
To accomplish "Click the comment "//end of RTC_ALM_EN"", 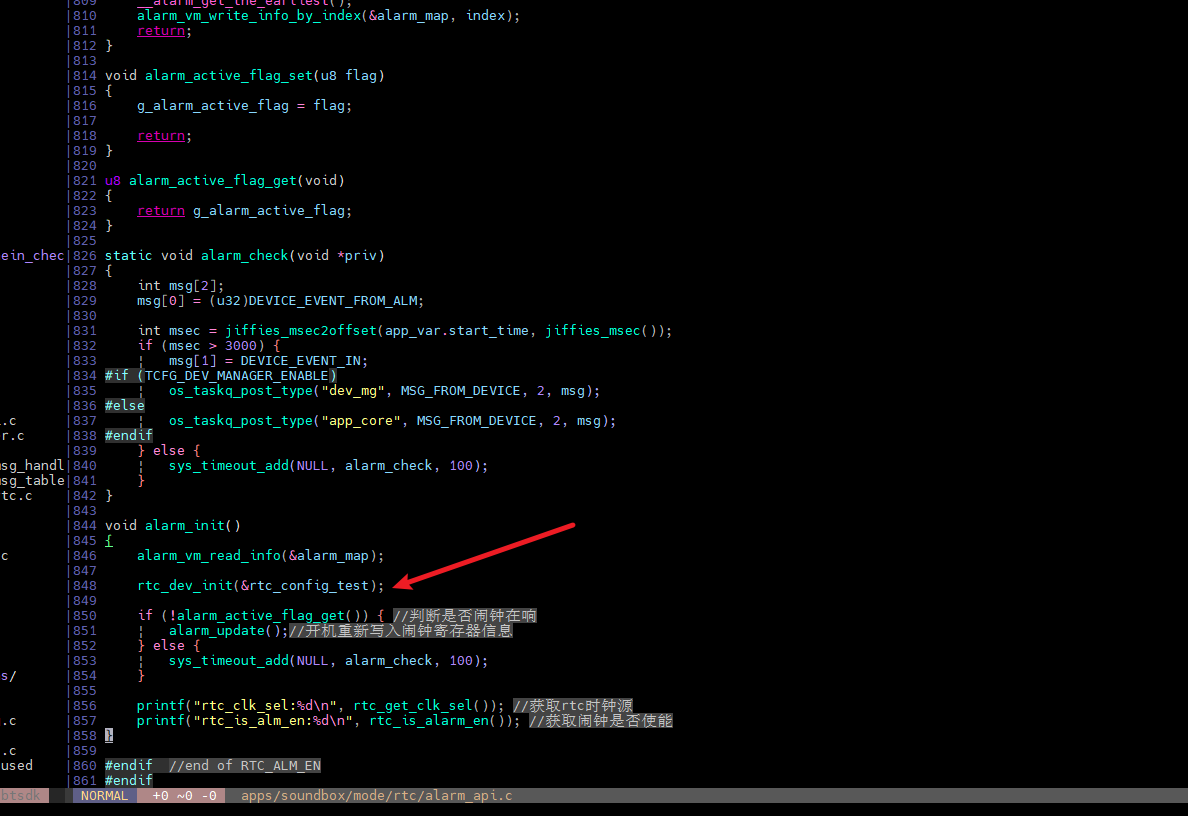I will pos(245,766).
